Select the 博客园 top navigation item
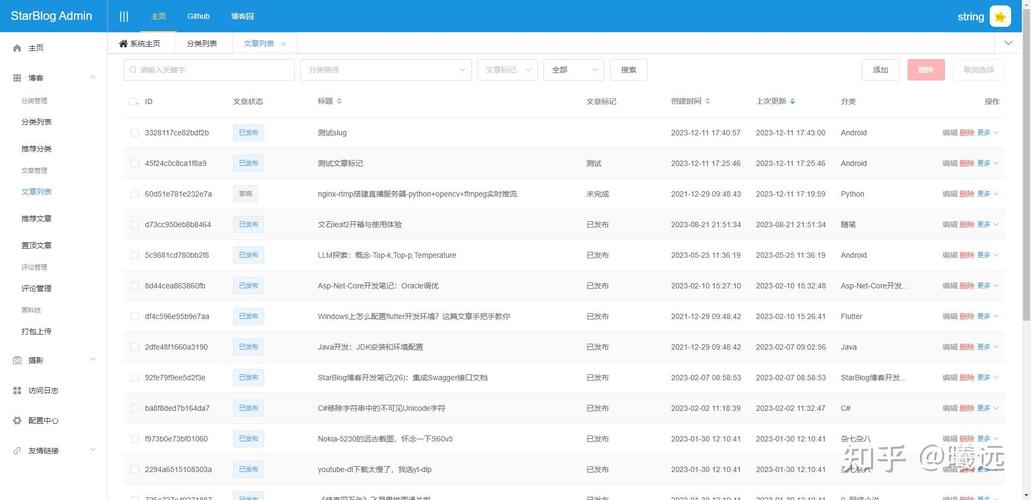The width and height of the screenshot is (1031, 500). 242,16
